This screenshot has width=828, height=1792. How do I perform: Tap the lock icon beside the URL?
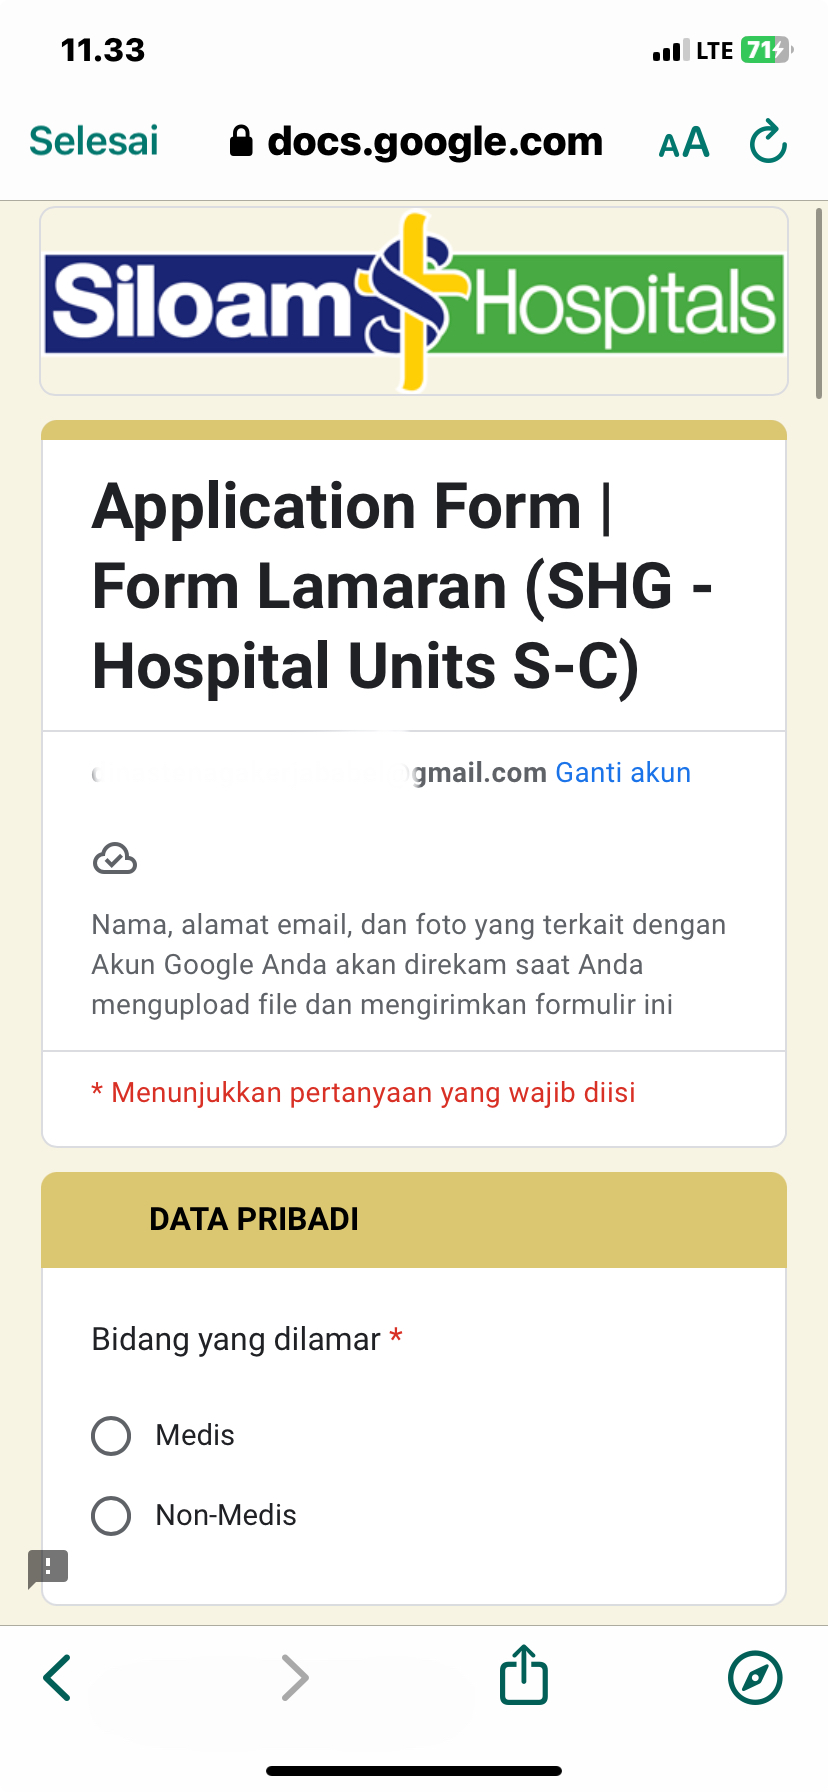[241, 142]
